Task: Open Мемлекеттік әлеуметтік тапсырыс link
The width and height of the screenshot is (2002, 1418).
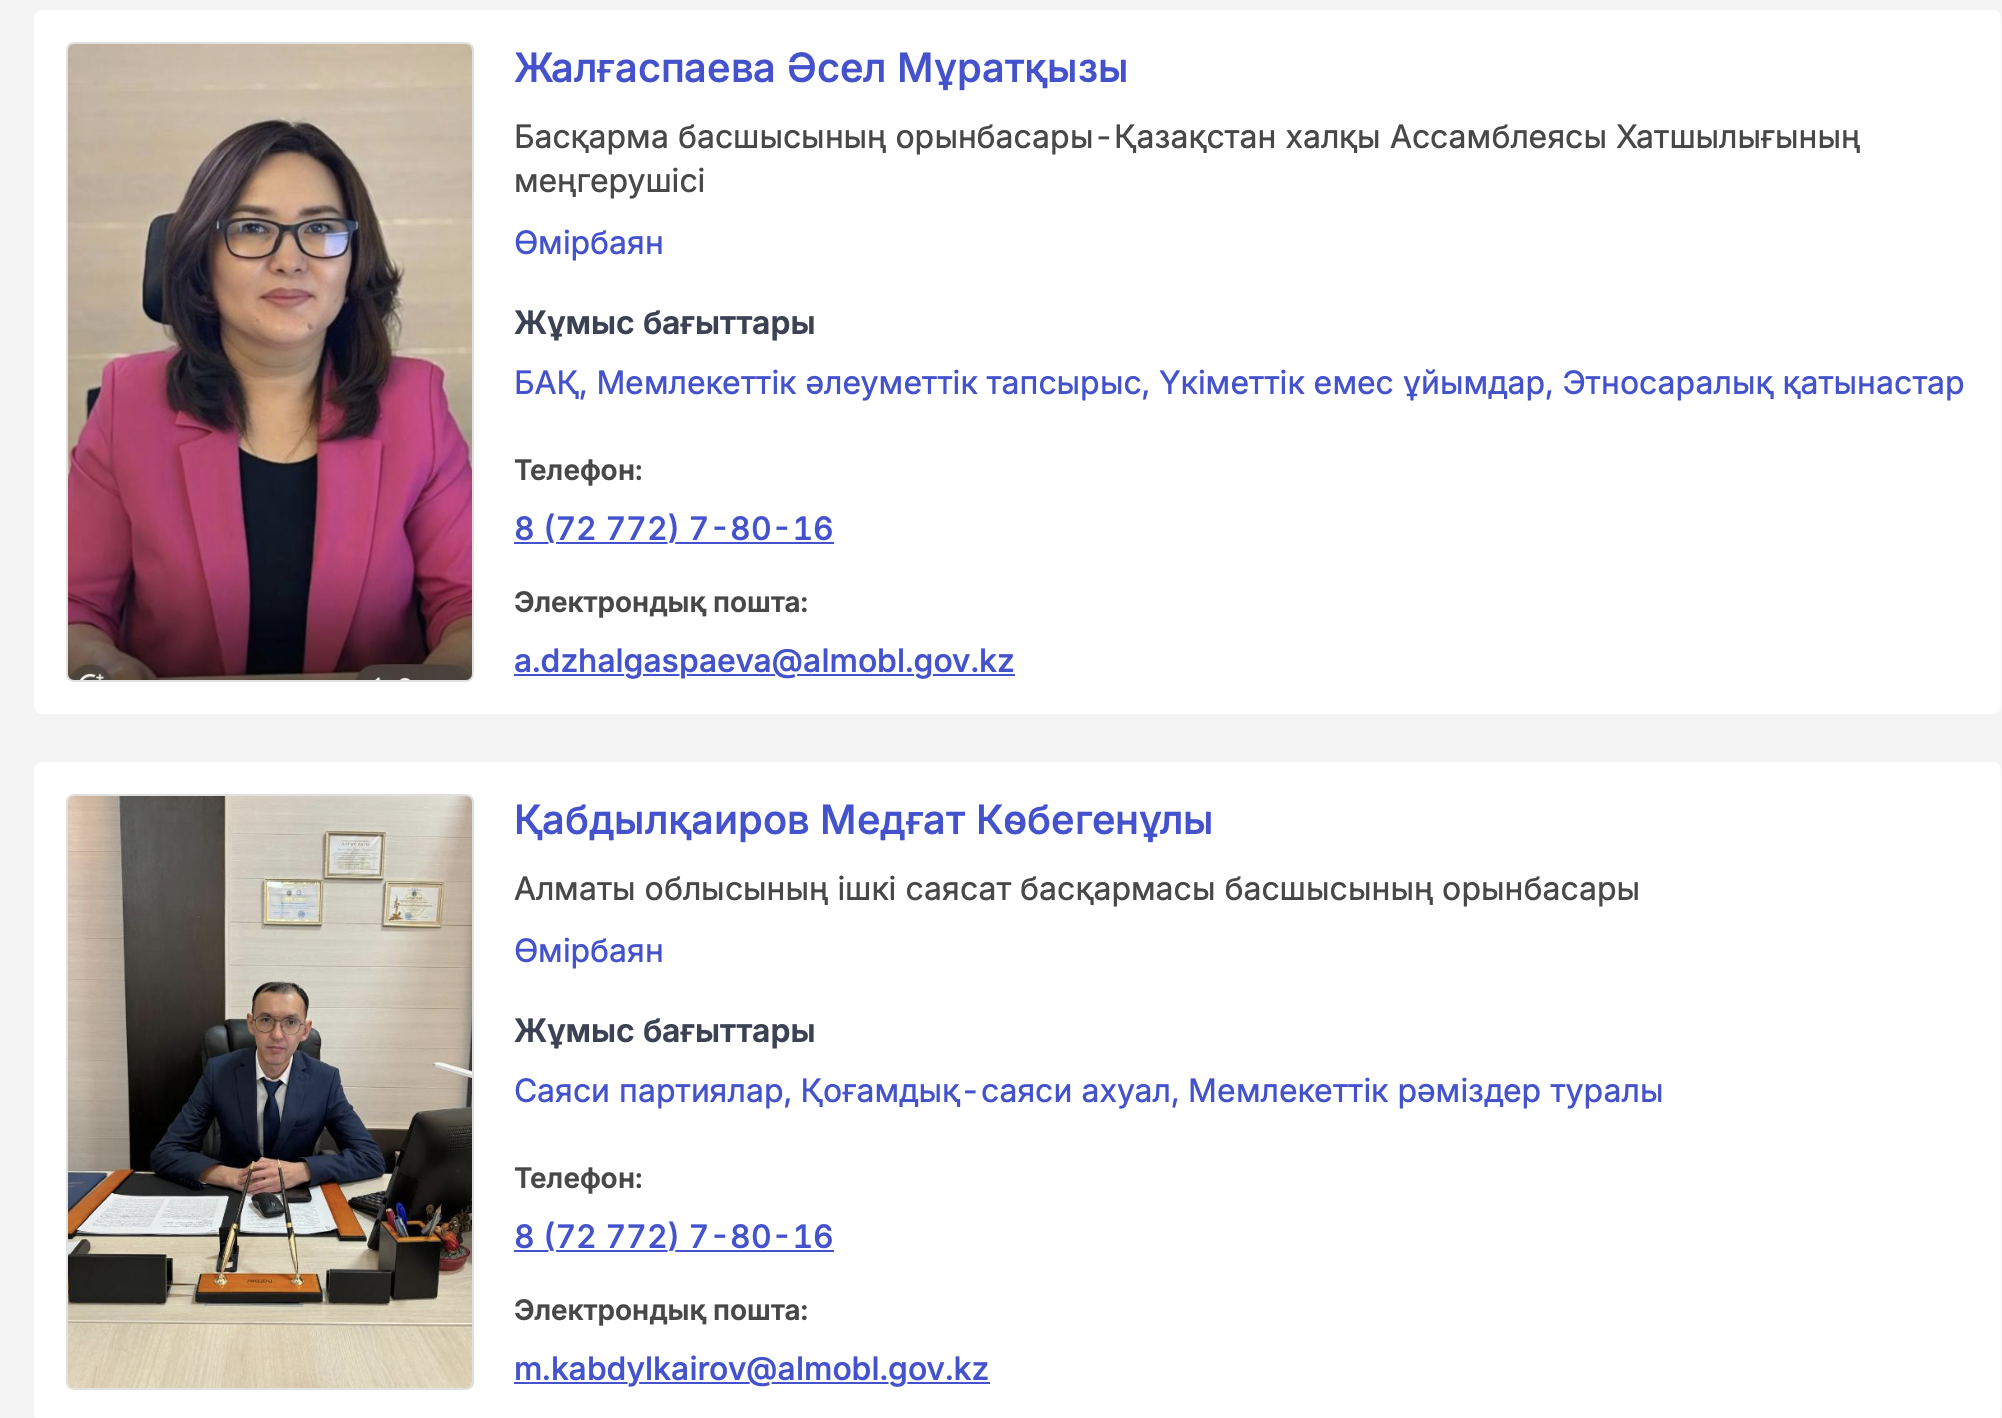Action: click(871, 384)
